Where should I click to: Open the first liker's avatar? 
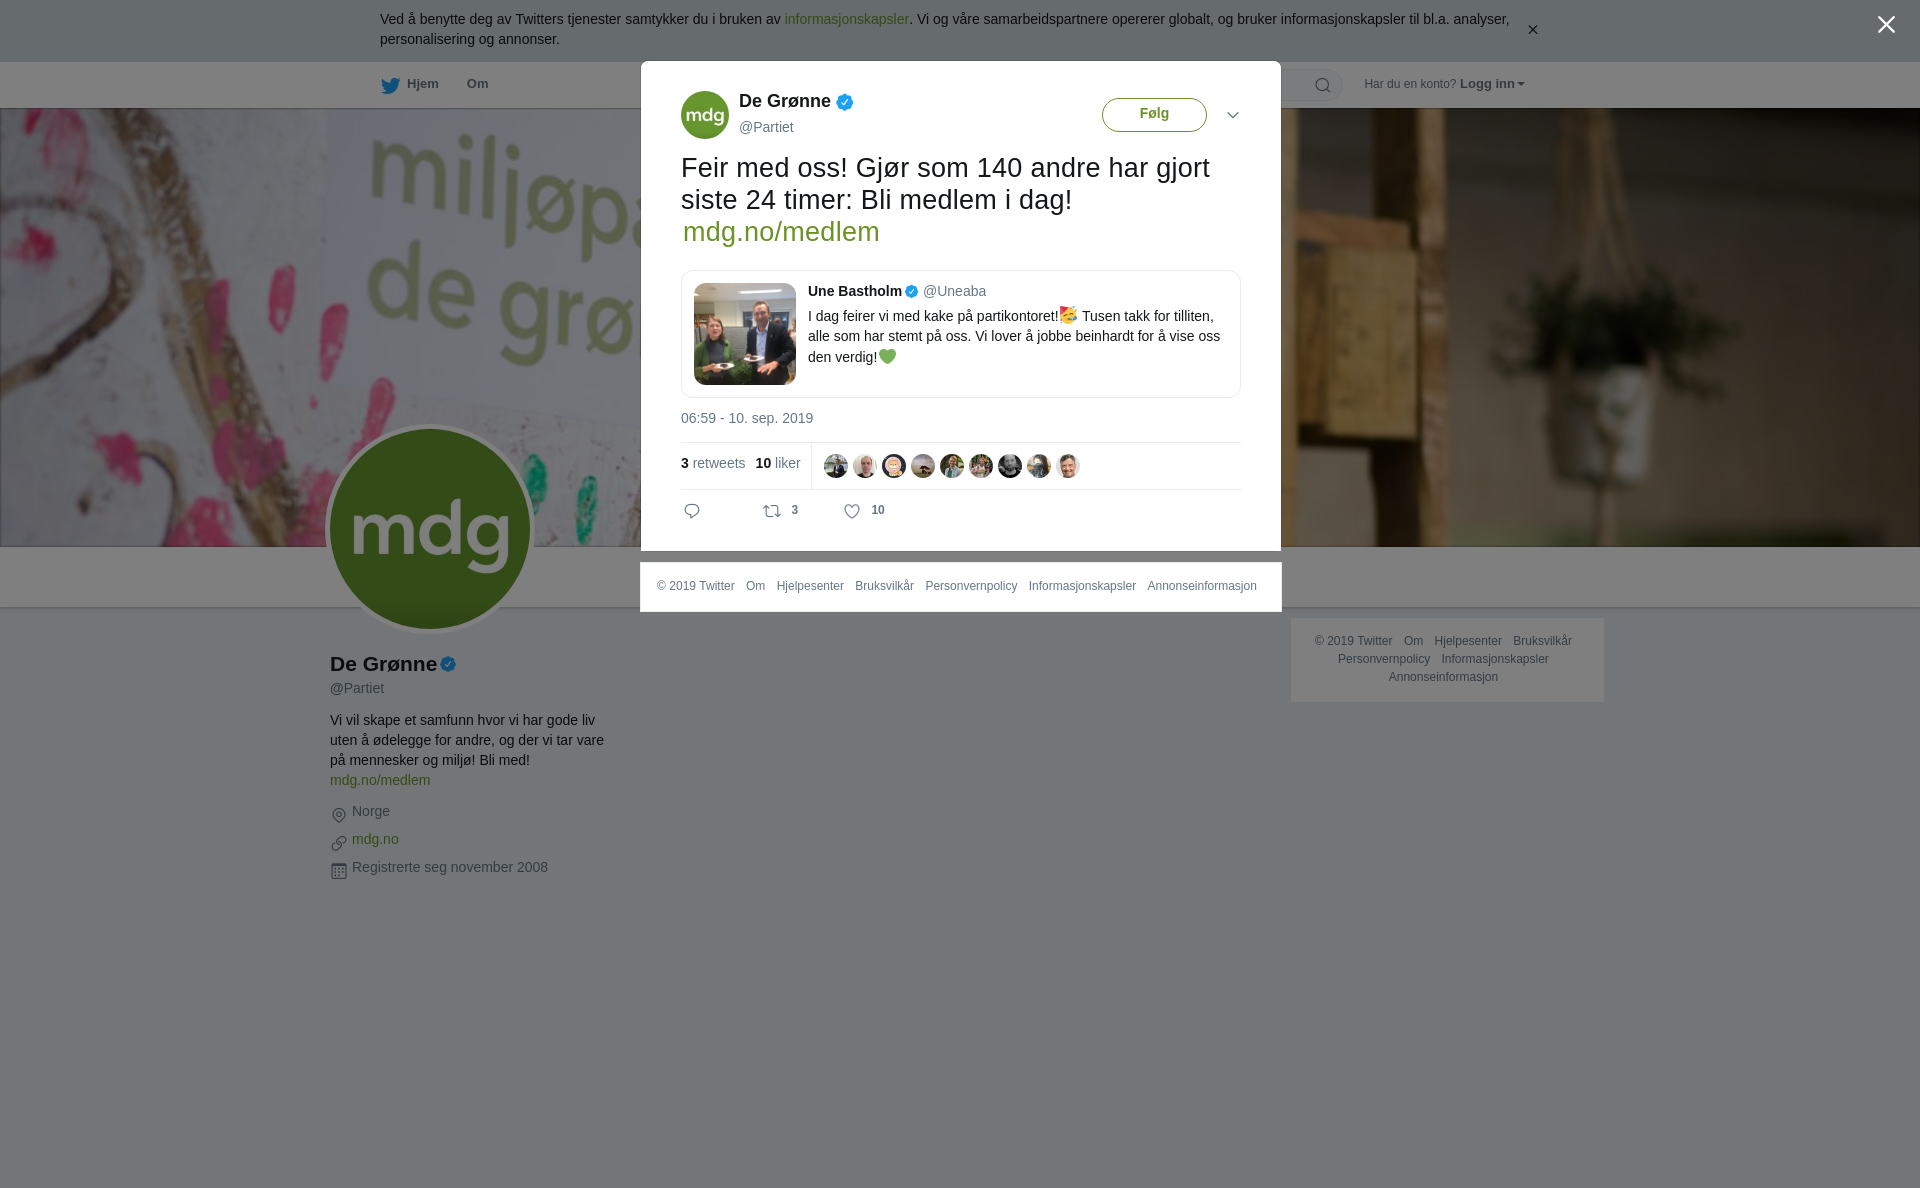click(836, 466)
